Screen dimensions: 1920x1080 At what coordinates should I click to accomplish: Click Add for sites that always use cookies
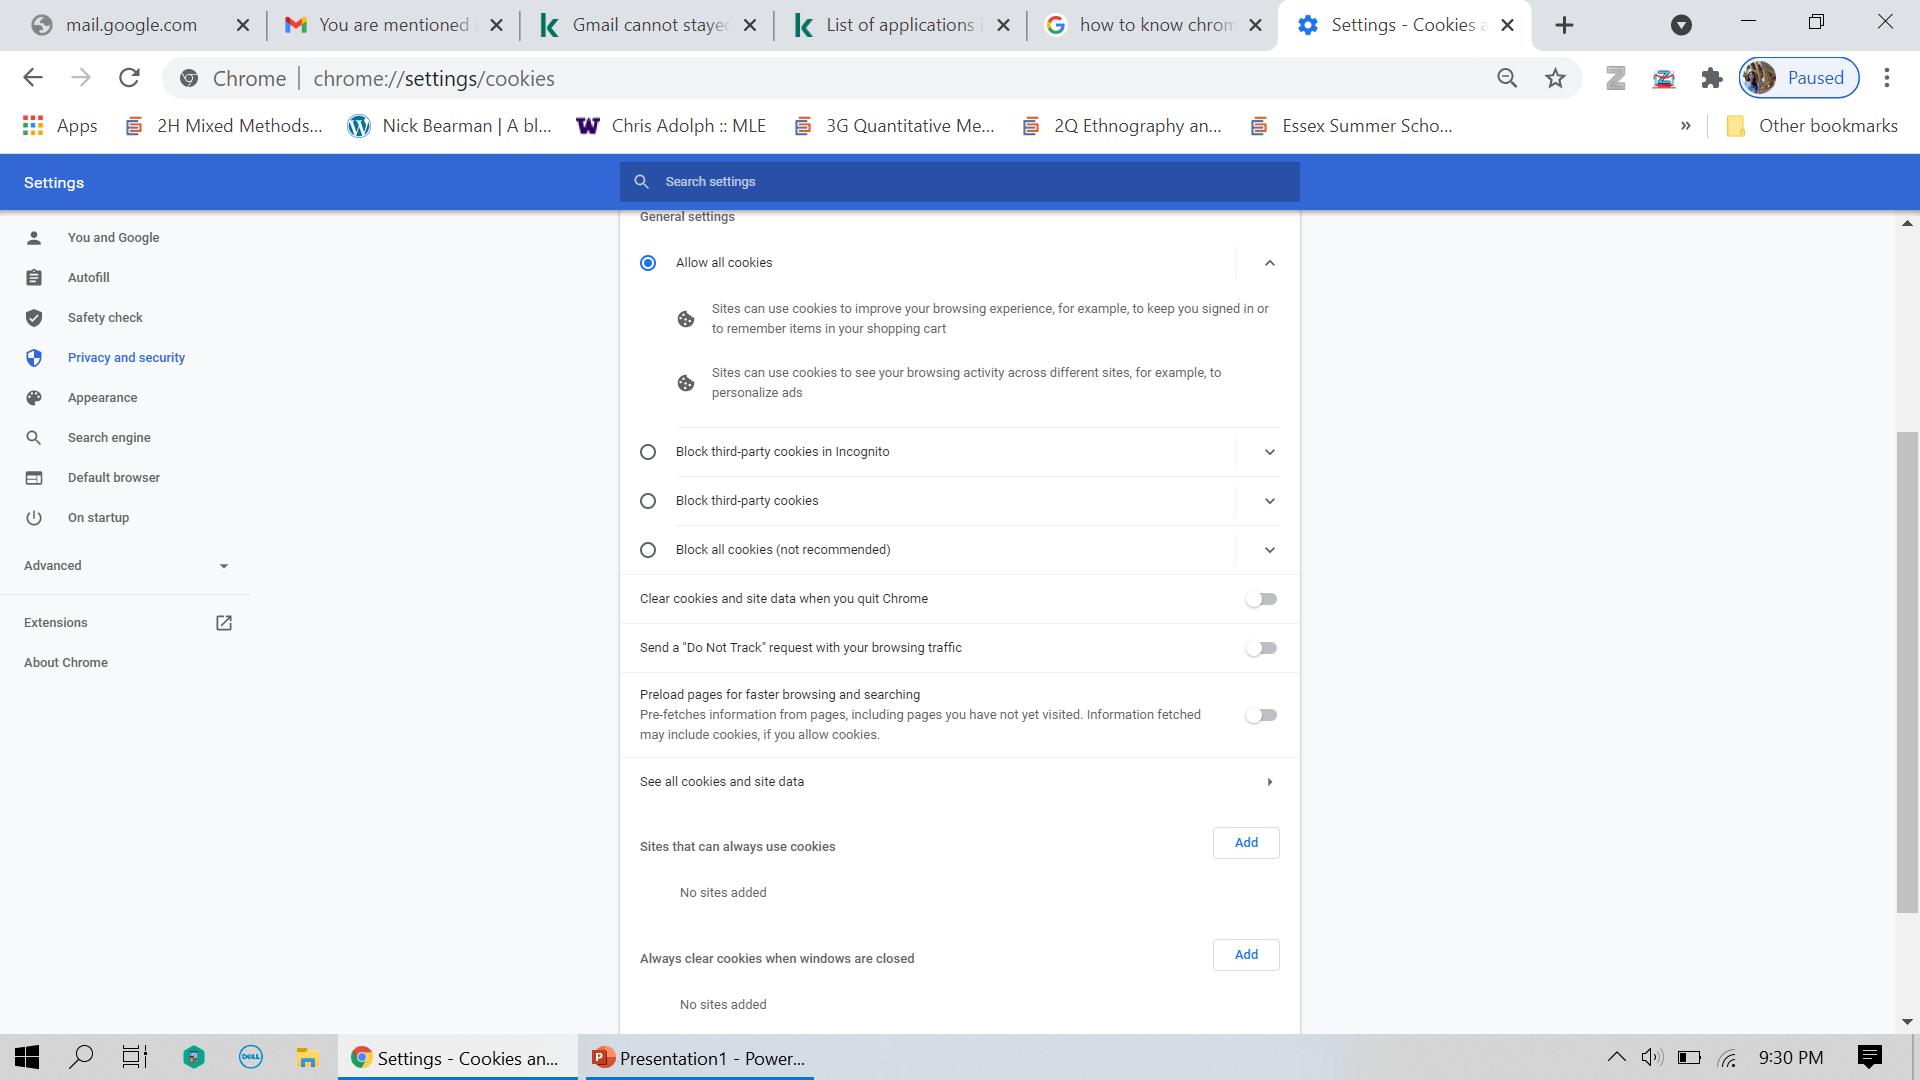point(1246,843)
